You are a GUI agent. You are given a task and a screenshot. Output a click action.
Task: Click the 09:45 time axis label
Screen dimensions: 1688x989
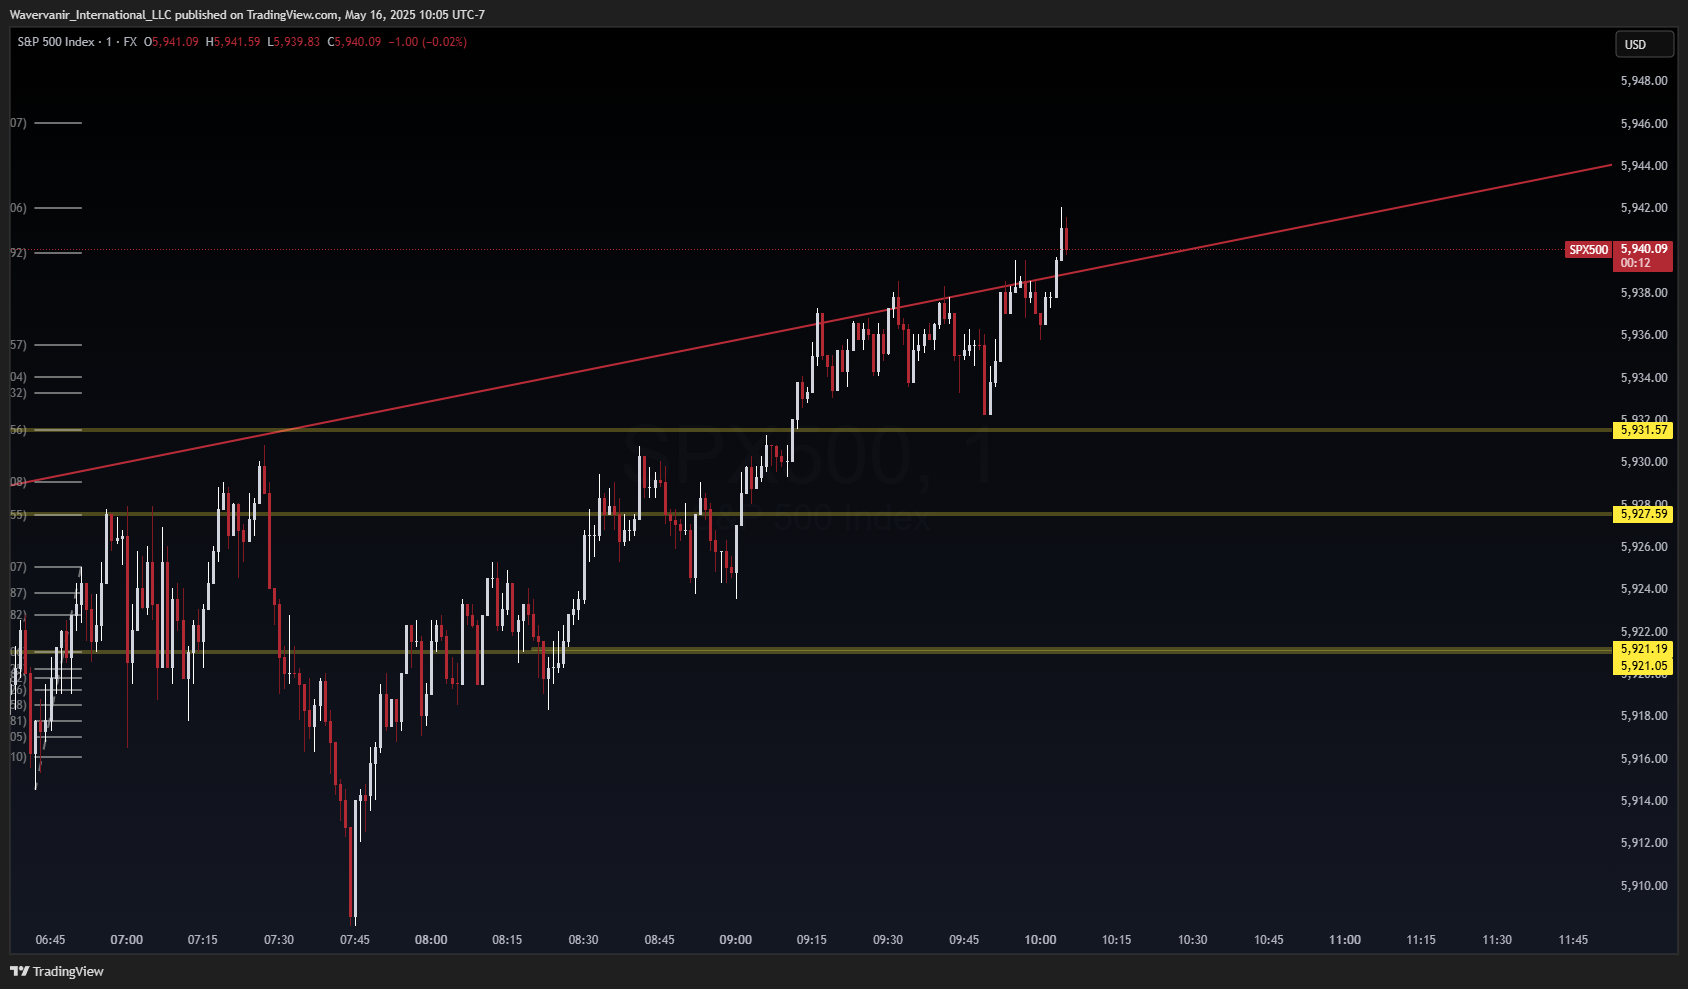(964, 940)
